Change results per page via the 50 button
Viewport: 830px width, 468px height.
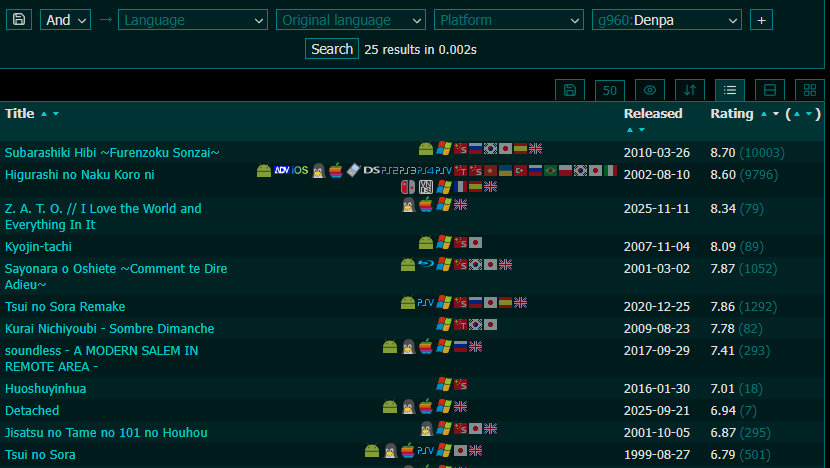[x=610, y=90]
